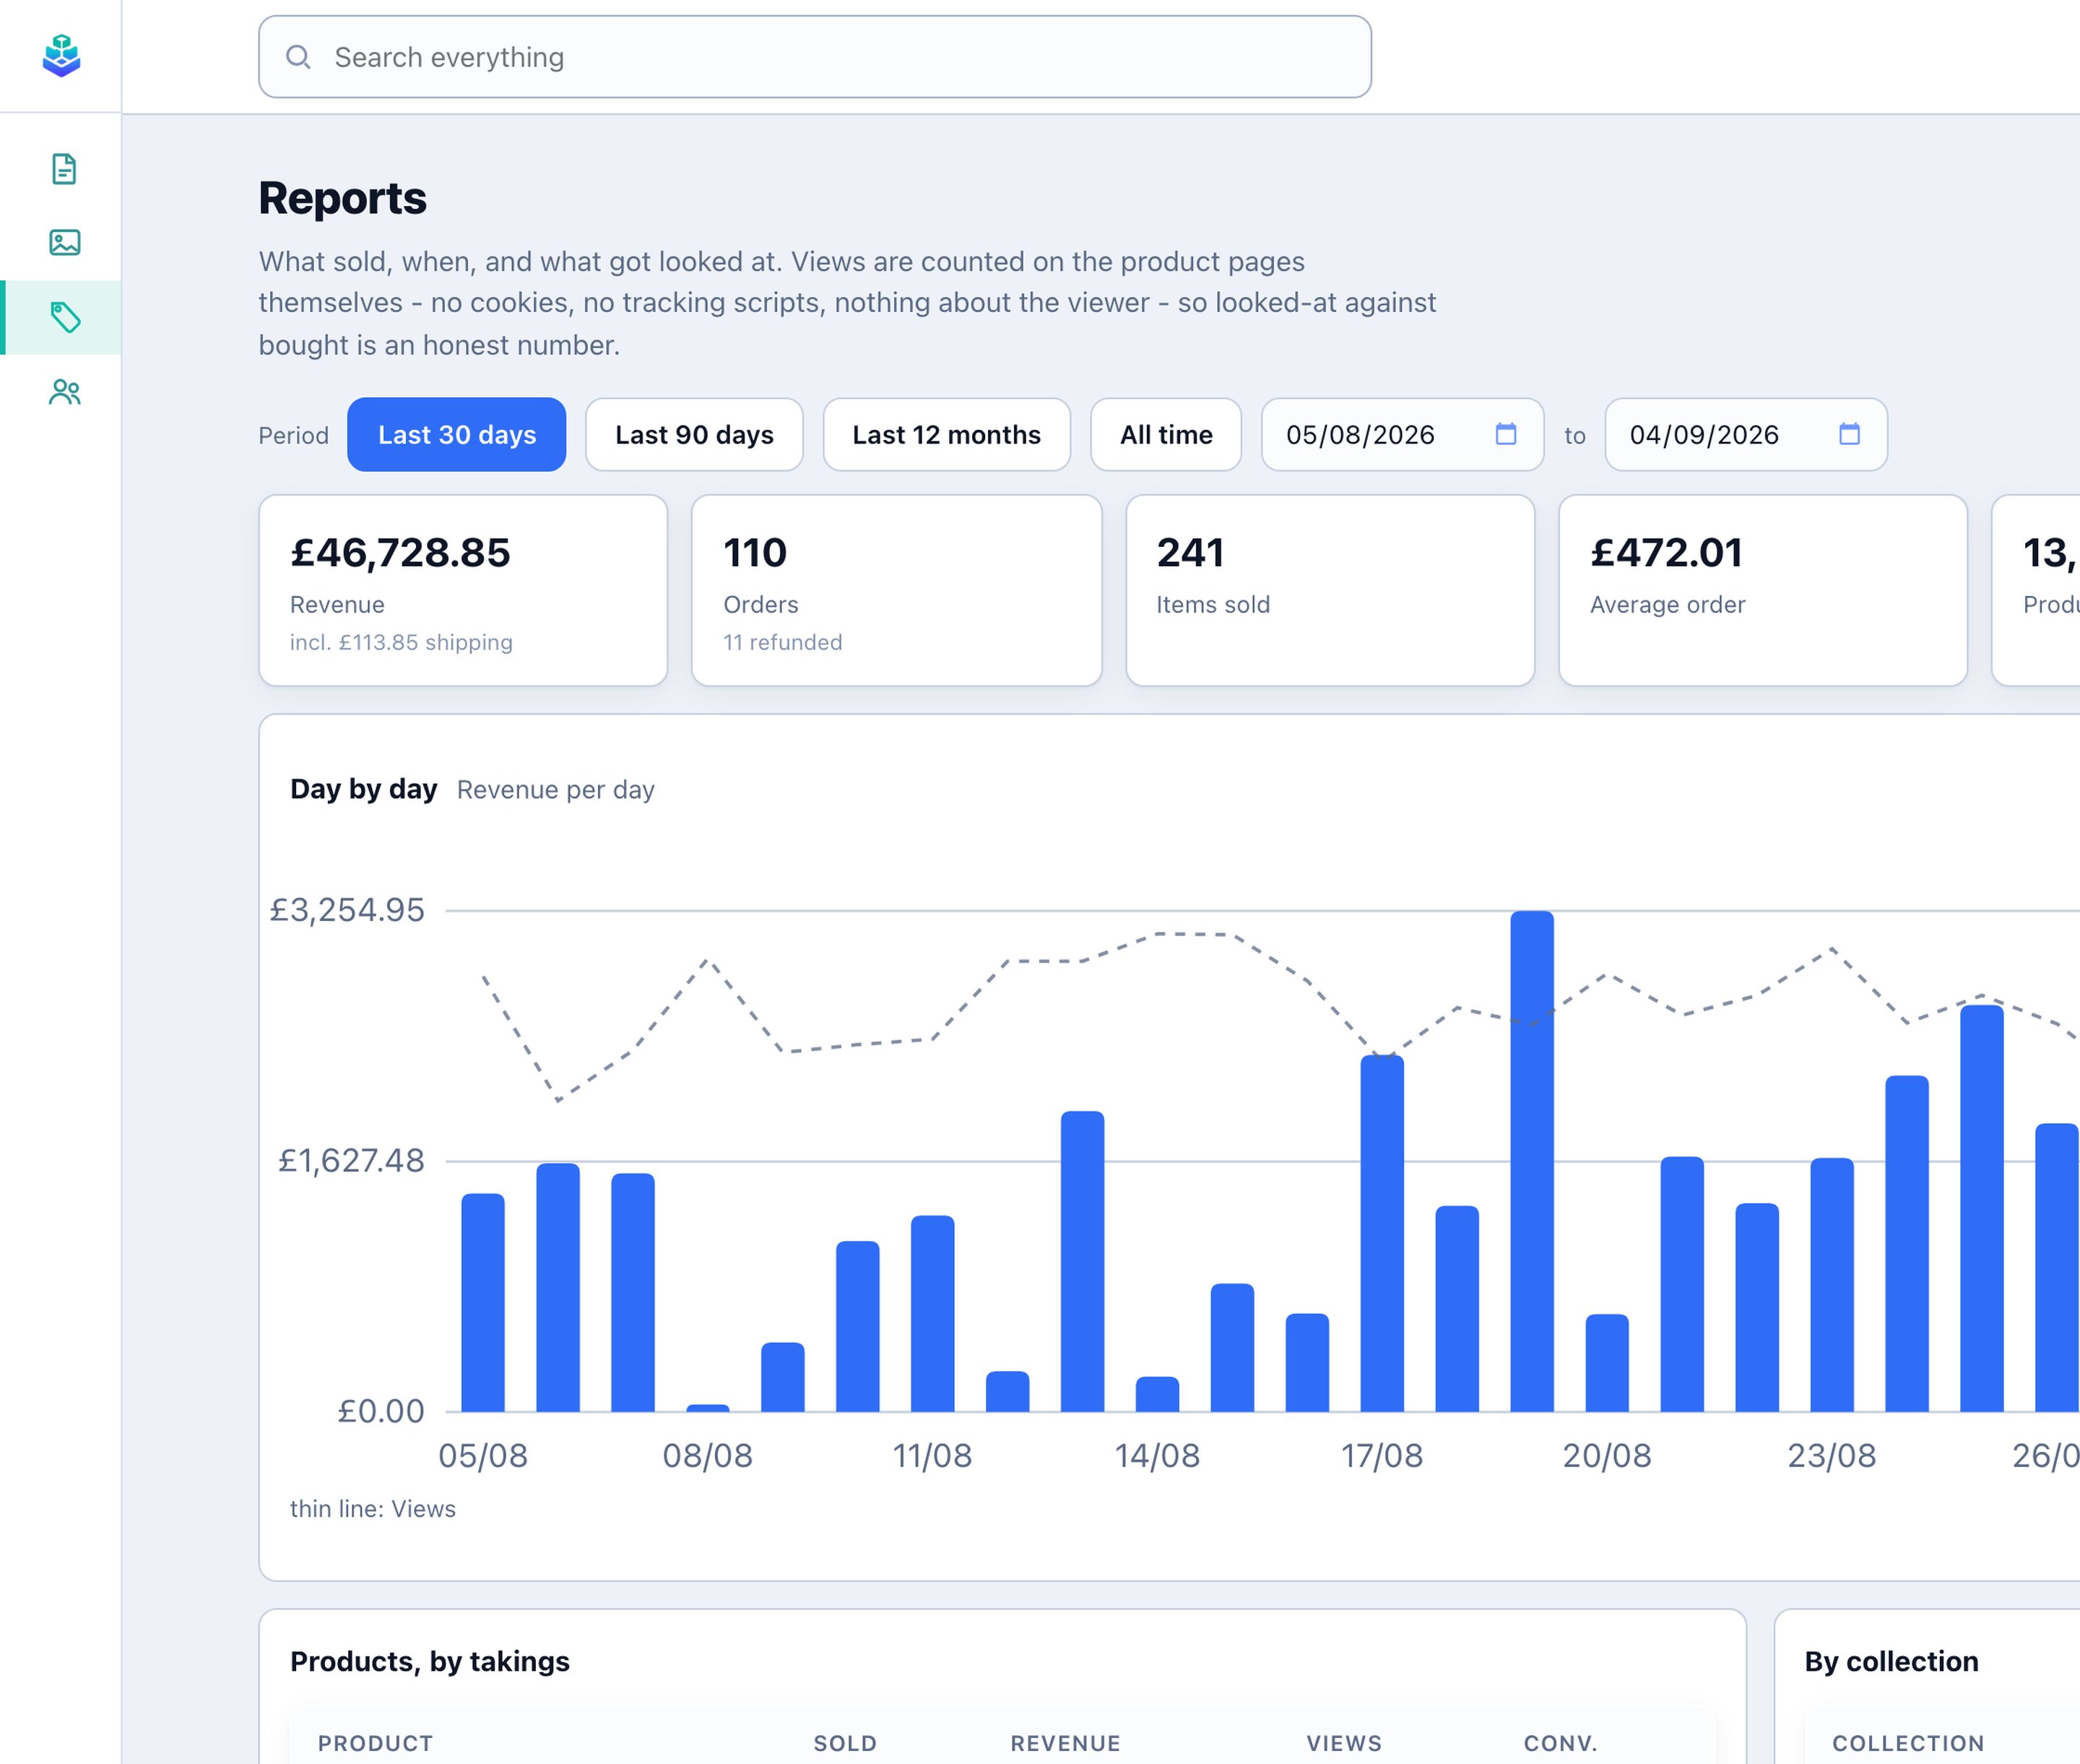The image size is (2080, 1764).
Task: Click the 08/08 date axis label
Action: 707,1456
